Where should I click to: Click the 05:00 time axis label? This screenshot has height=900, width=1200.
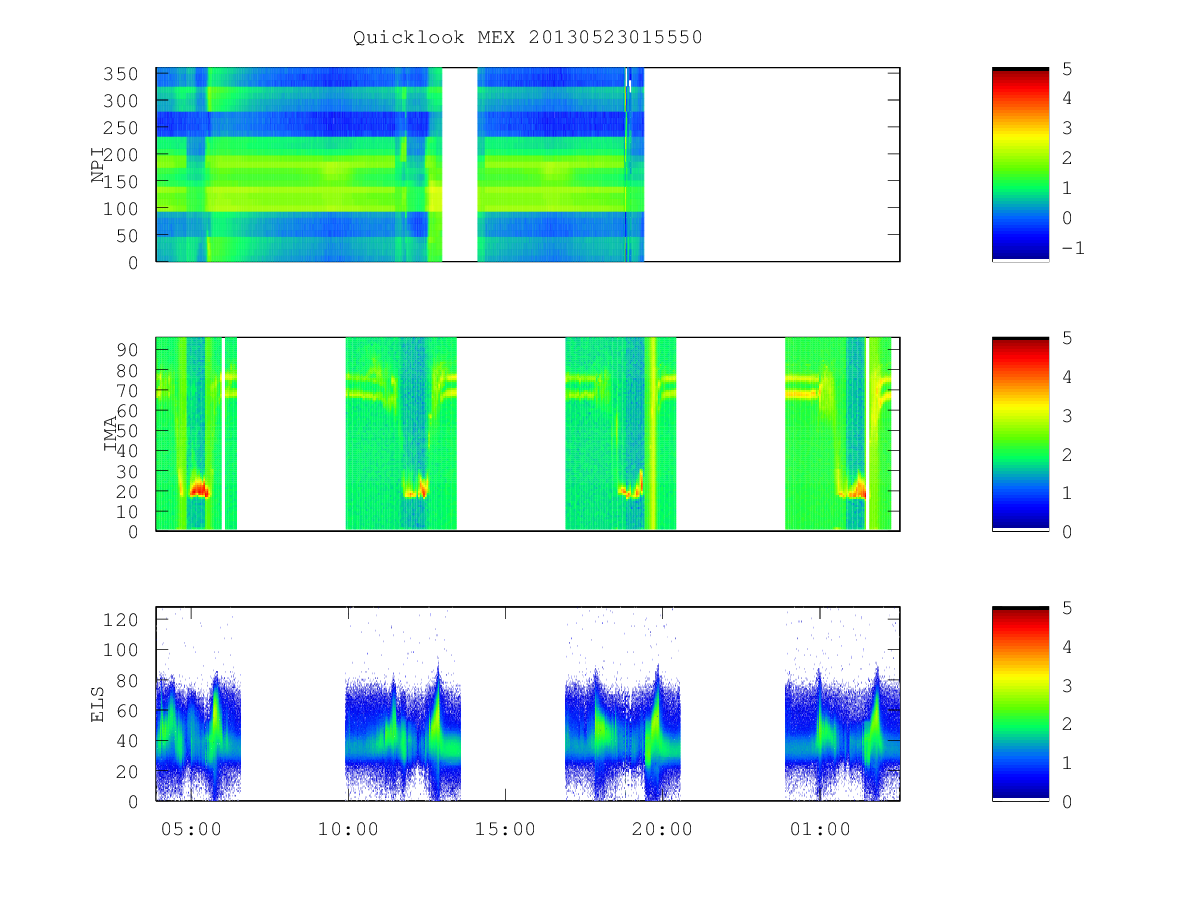click(191, 829)
